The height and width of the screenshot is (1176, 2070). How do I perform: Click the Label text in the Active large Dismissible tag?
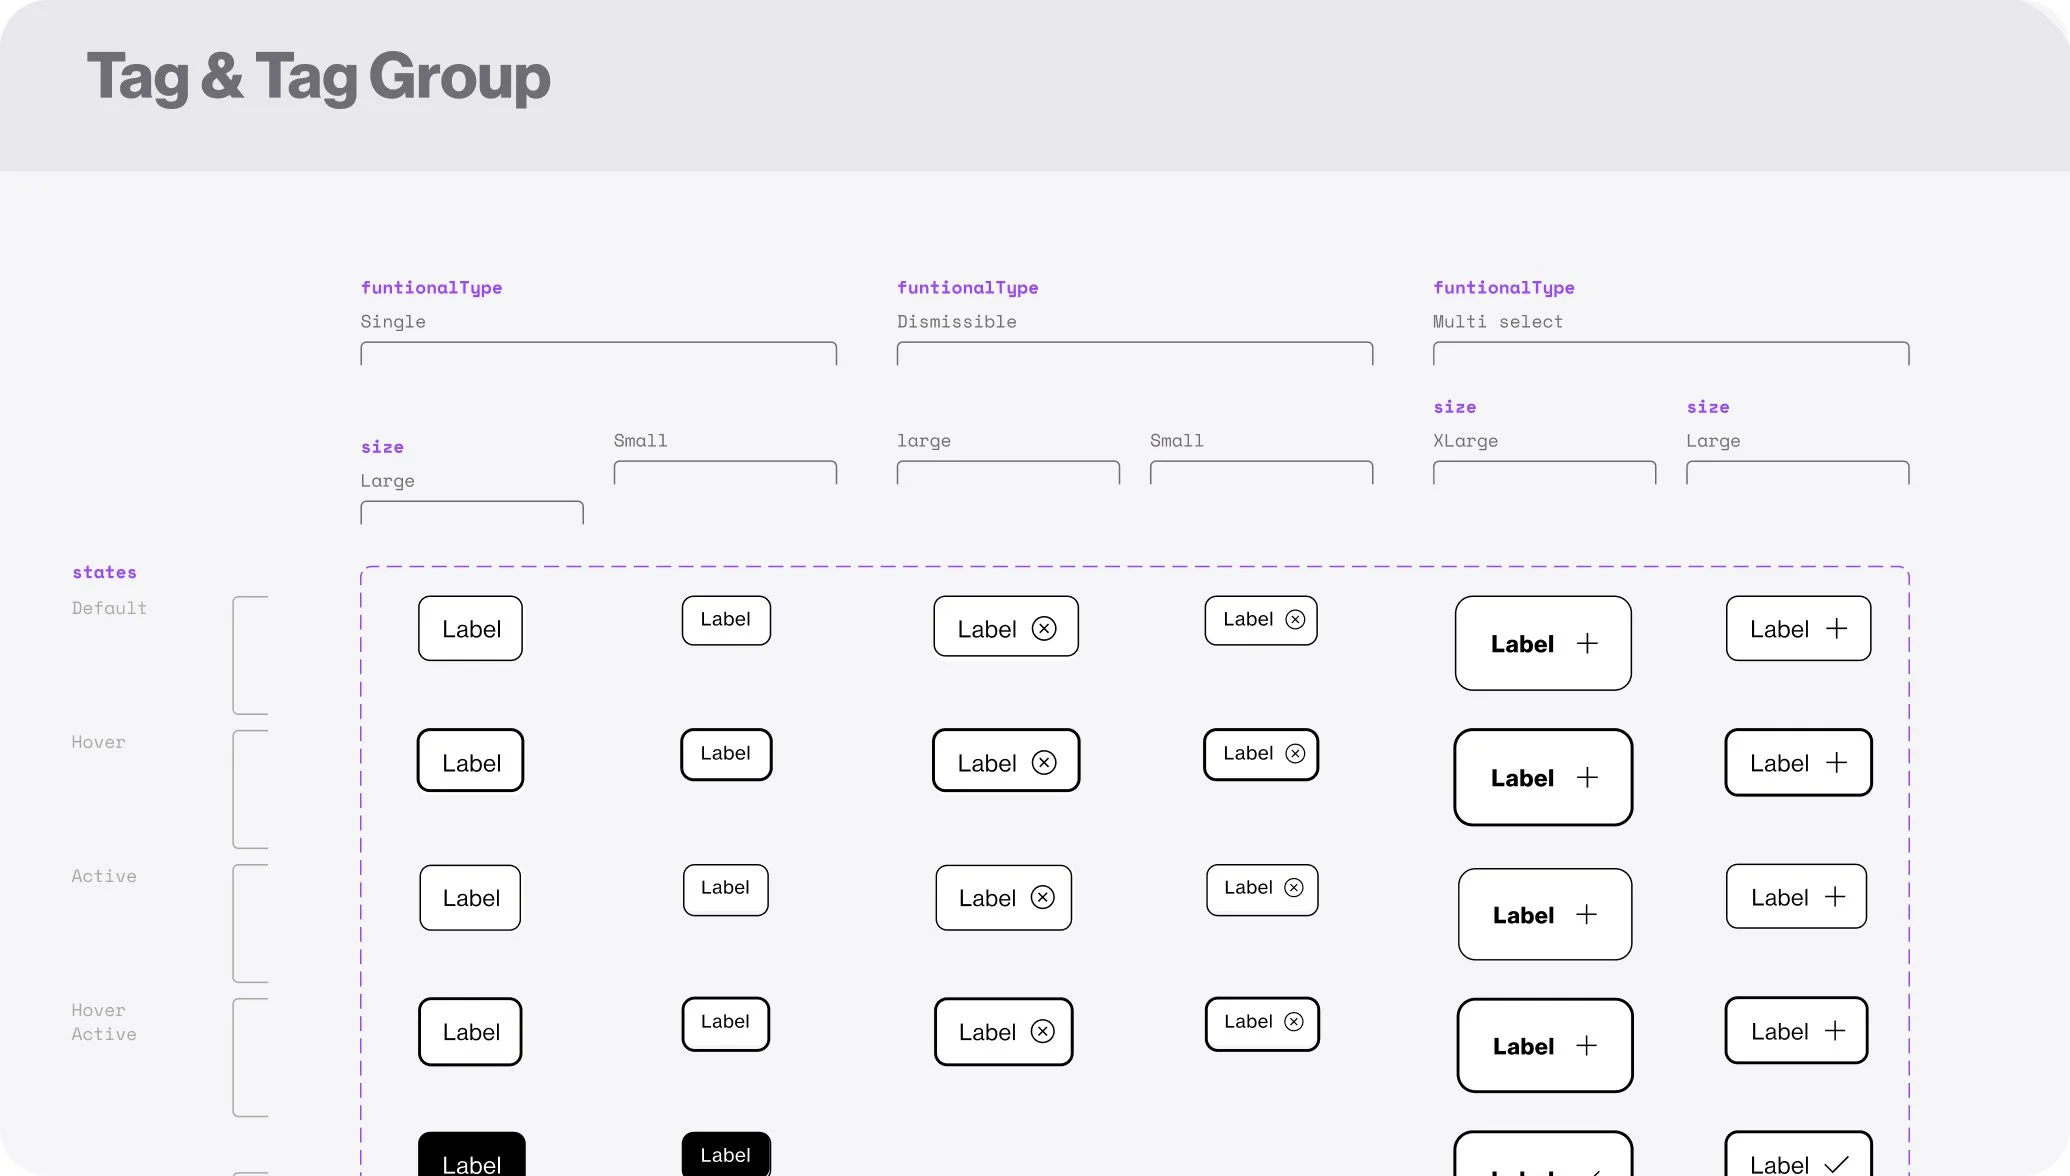[987, 898]
